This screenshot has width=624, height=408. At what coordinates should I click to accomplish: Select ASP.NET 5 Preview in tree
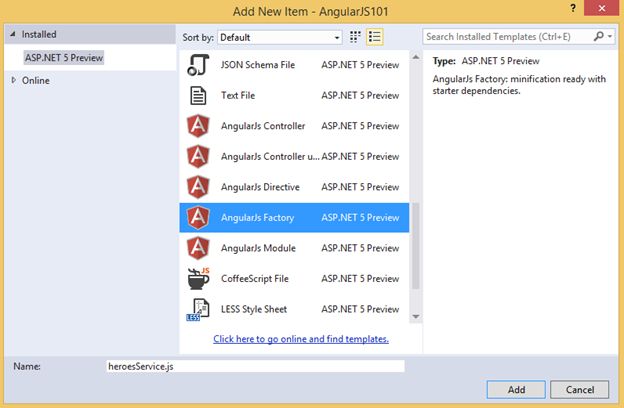coord(64,58)
